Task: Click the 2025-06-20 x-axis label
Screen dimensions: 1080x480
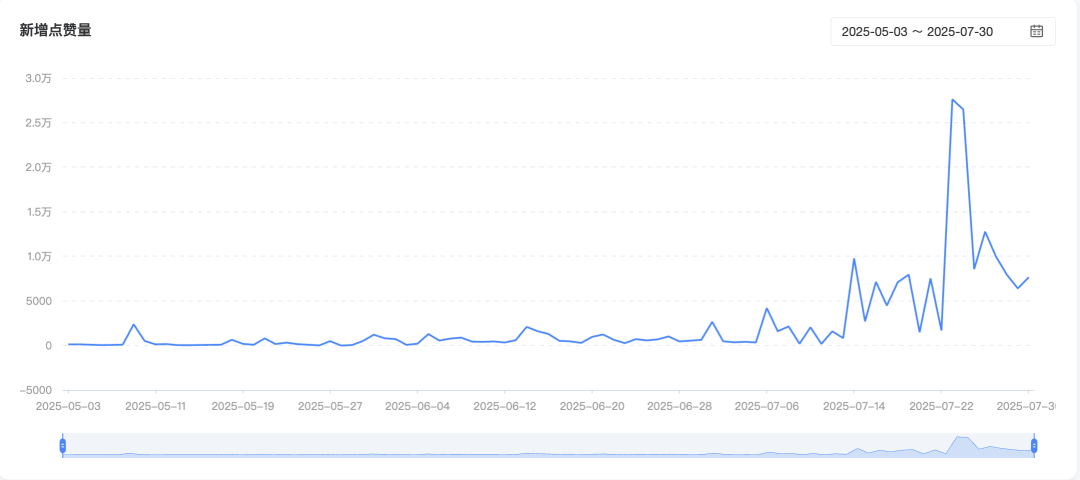Action: (592, 406)
